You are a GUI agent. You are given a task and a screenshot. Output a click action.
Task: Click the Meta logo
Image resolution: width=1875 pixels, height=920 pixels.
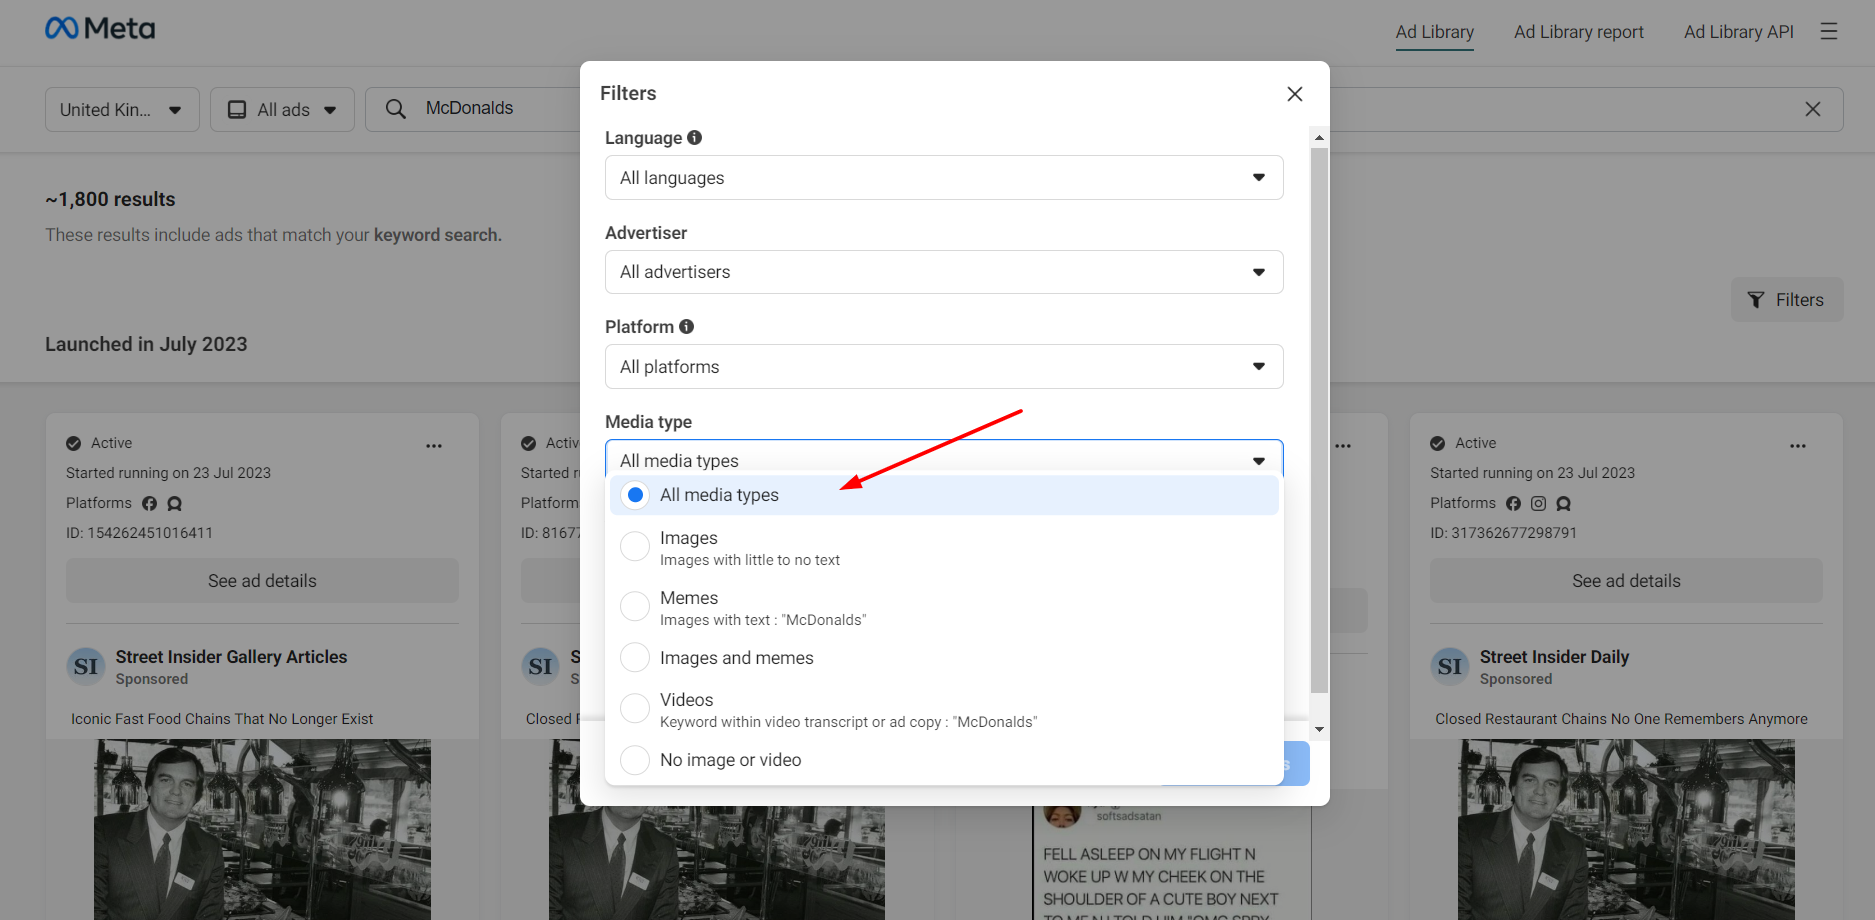click(99, 28)
